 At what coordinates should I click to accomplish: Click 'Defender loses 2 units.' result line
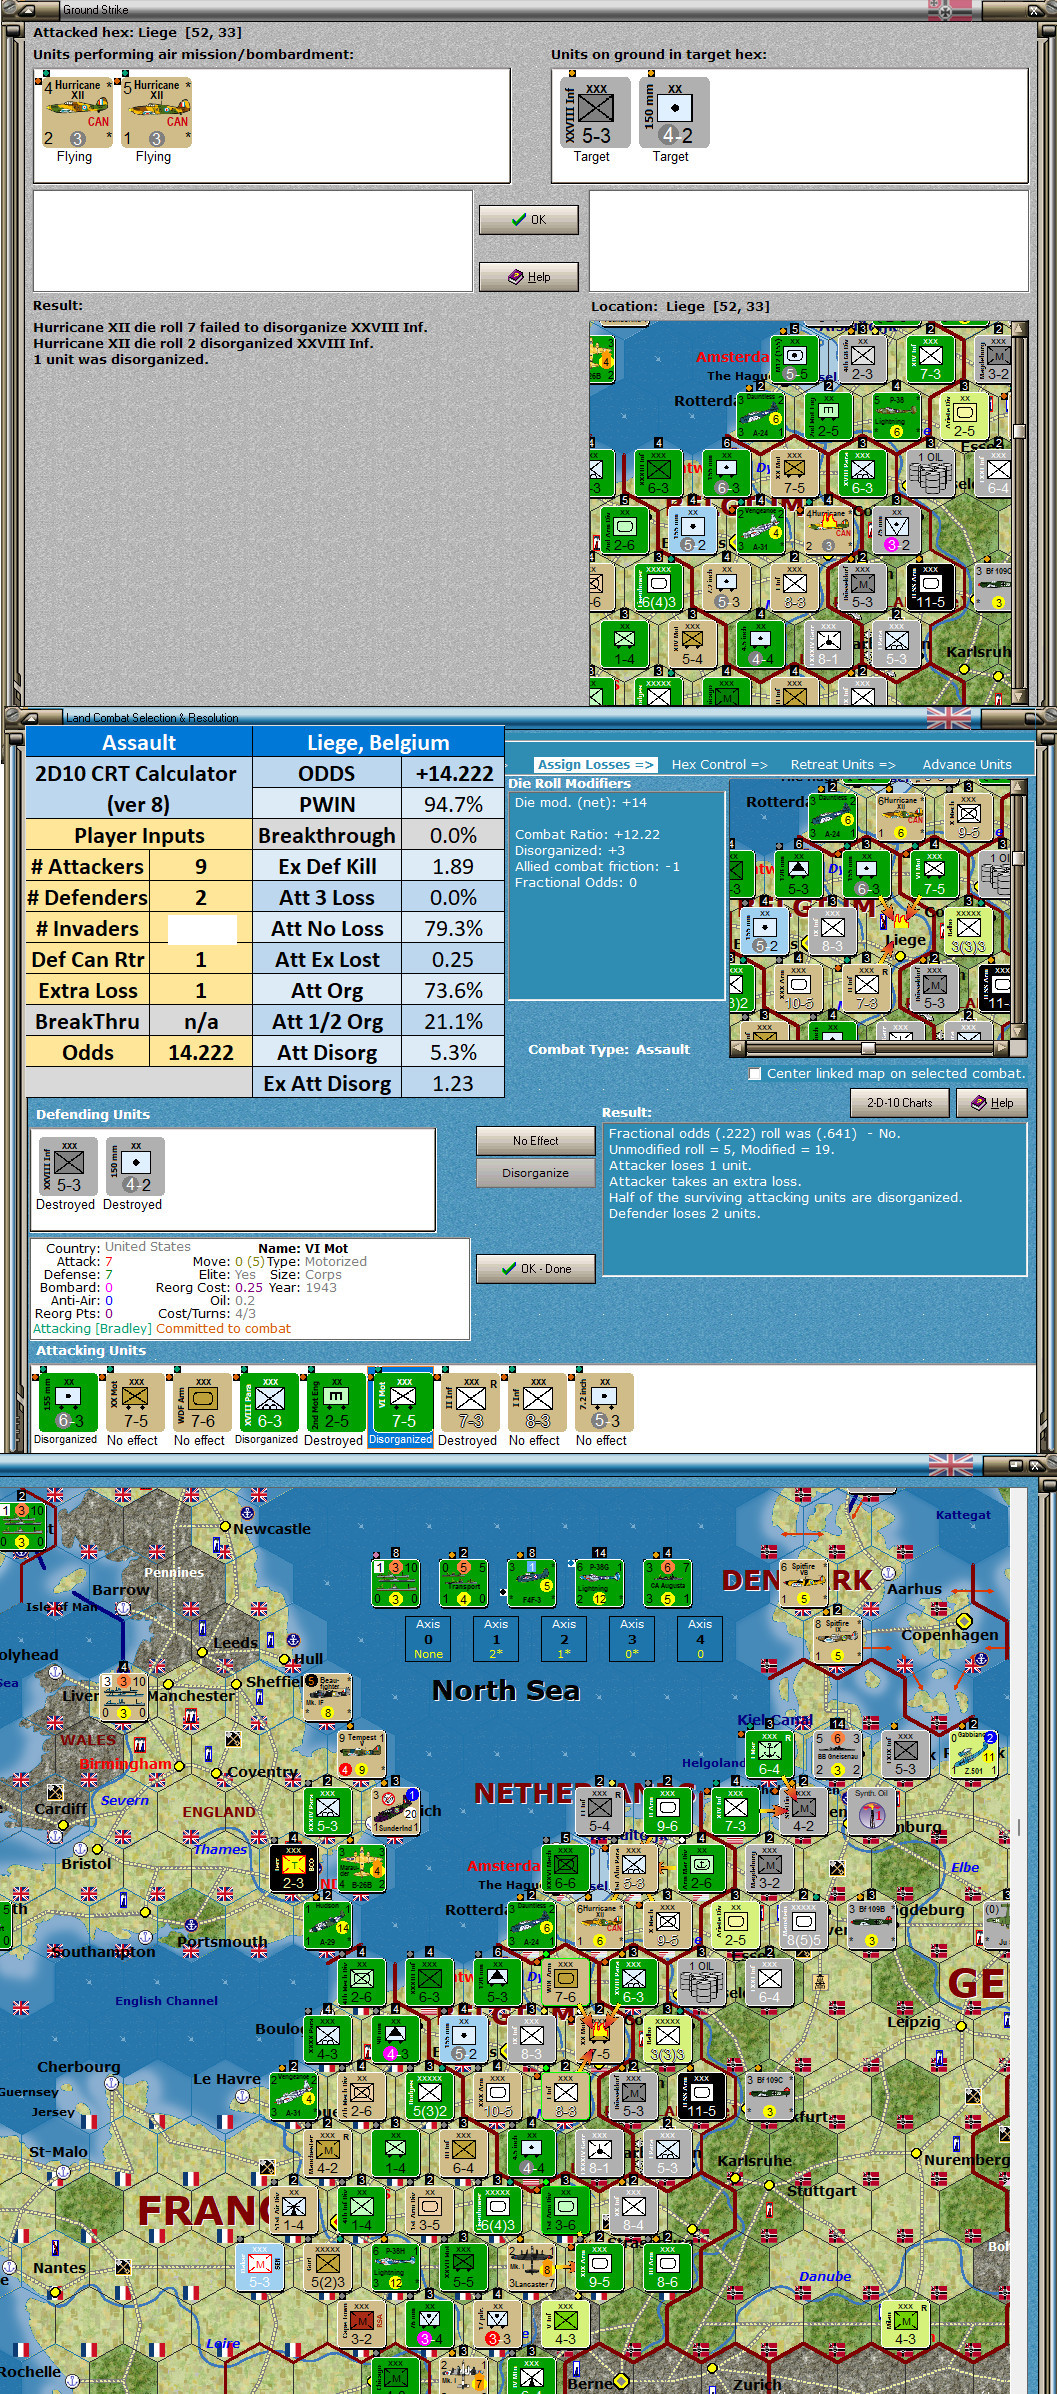[x=684, y=1214]
